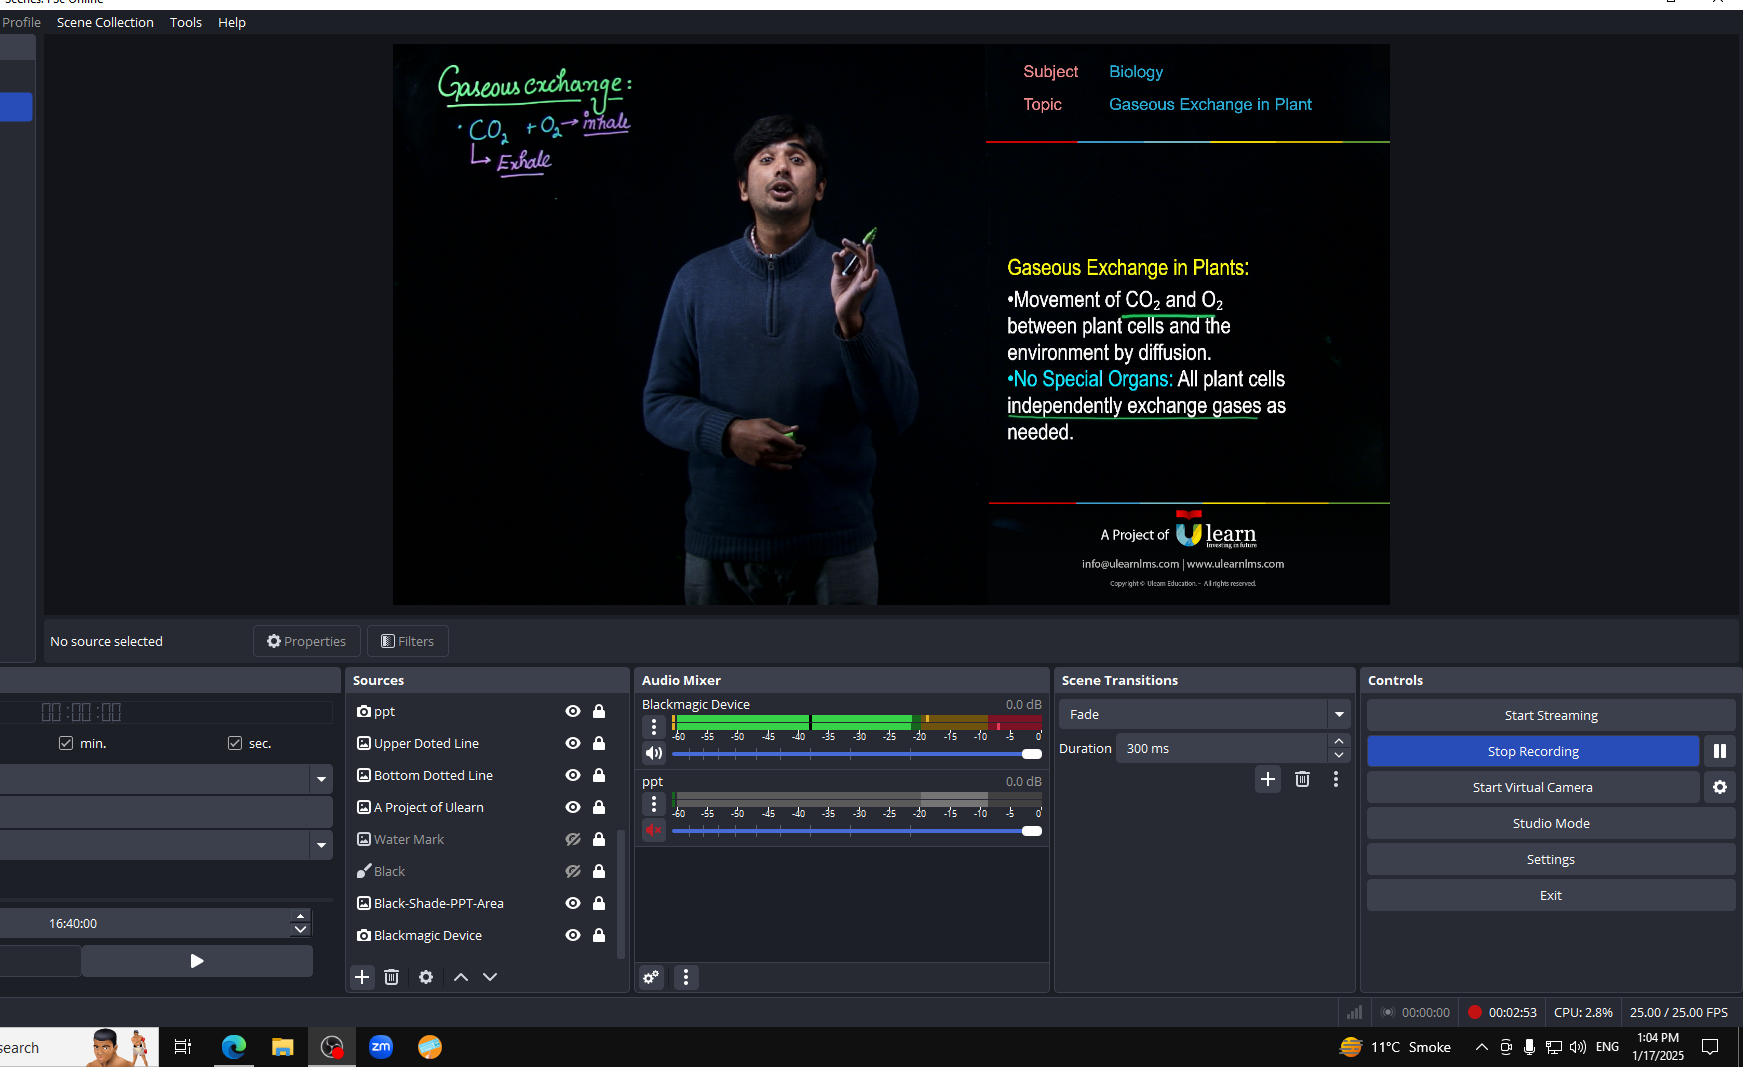The image size is (1743, 1067).
Task: Show hidden system tray icons
Action: click(1481, 1047)
